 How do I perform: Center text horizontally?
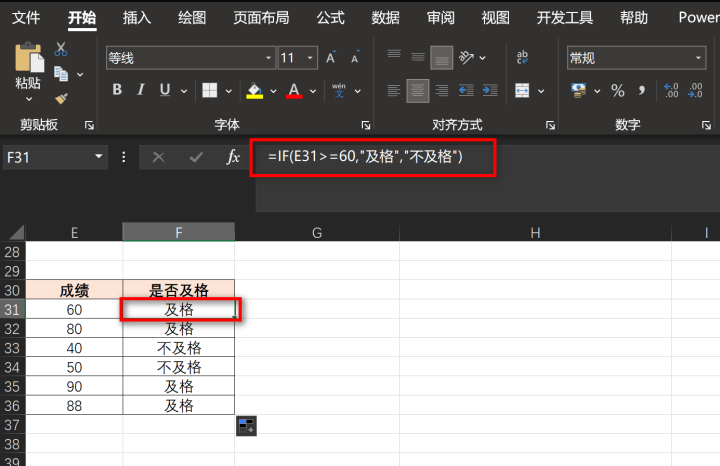418,90
